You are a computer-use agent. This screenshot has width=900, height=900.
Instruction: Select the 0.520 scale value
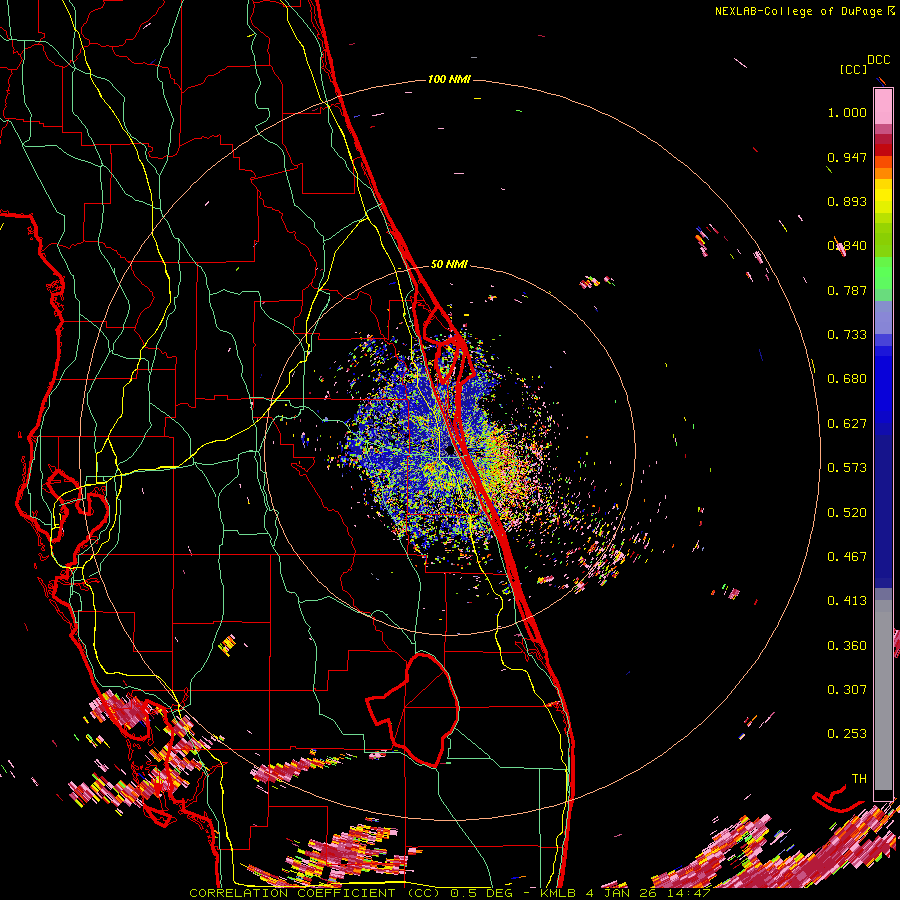click(847, 513)
